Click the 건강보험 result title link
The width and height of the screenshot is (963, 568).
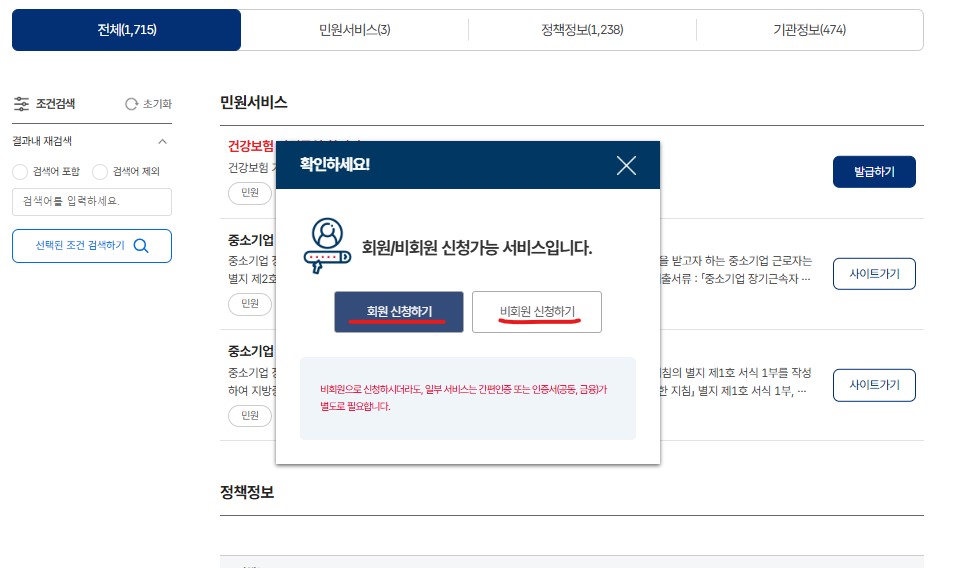(251, 146)
